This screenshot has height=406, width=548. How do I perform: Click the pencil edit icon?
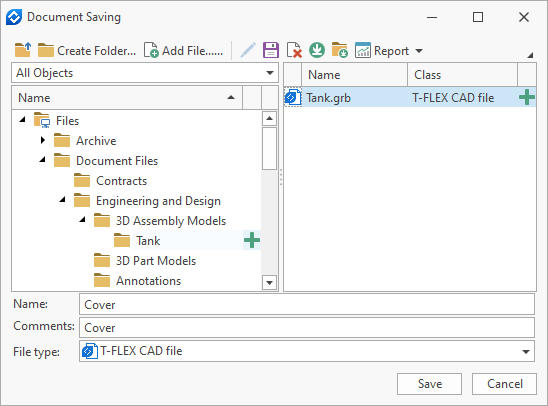click(x=248, y=50)
